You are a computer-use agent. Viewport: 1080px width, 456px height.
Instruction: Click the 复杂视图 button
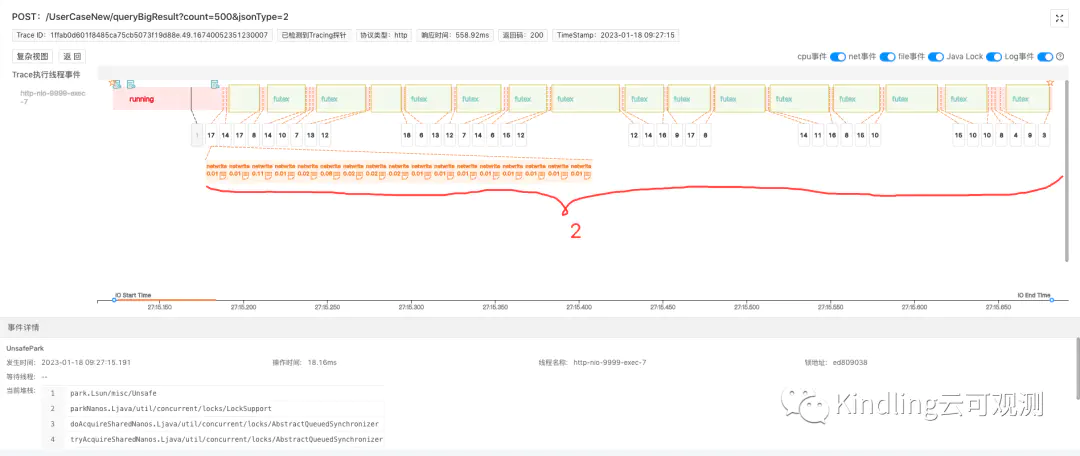(x=32, y=57)
